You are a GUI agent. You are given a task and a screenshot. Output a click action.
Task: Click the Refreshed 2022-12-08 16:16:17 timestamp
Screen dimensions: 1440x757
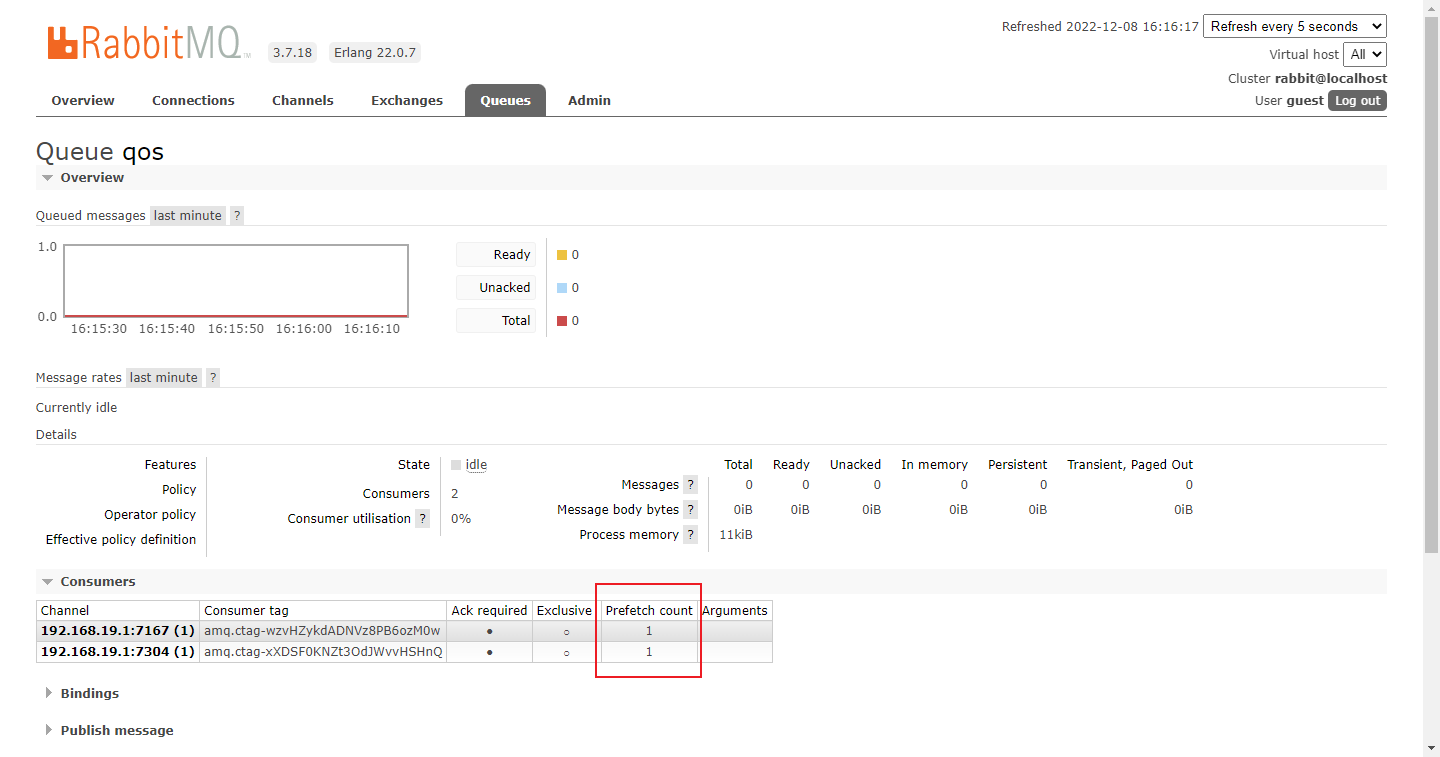pyautogui.click(x=1100, y=27)
